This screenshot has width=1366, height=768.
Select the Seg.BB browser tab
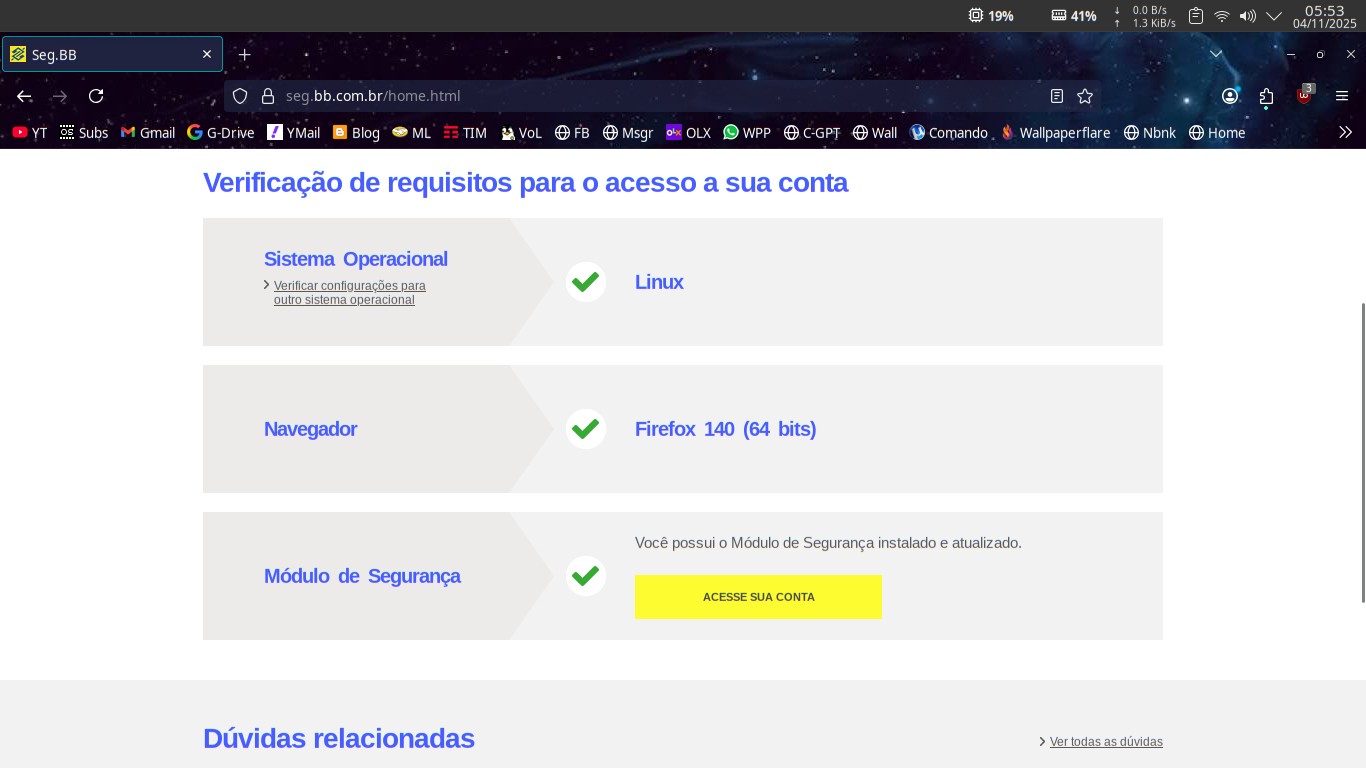tap(110, 55)
